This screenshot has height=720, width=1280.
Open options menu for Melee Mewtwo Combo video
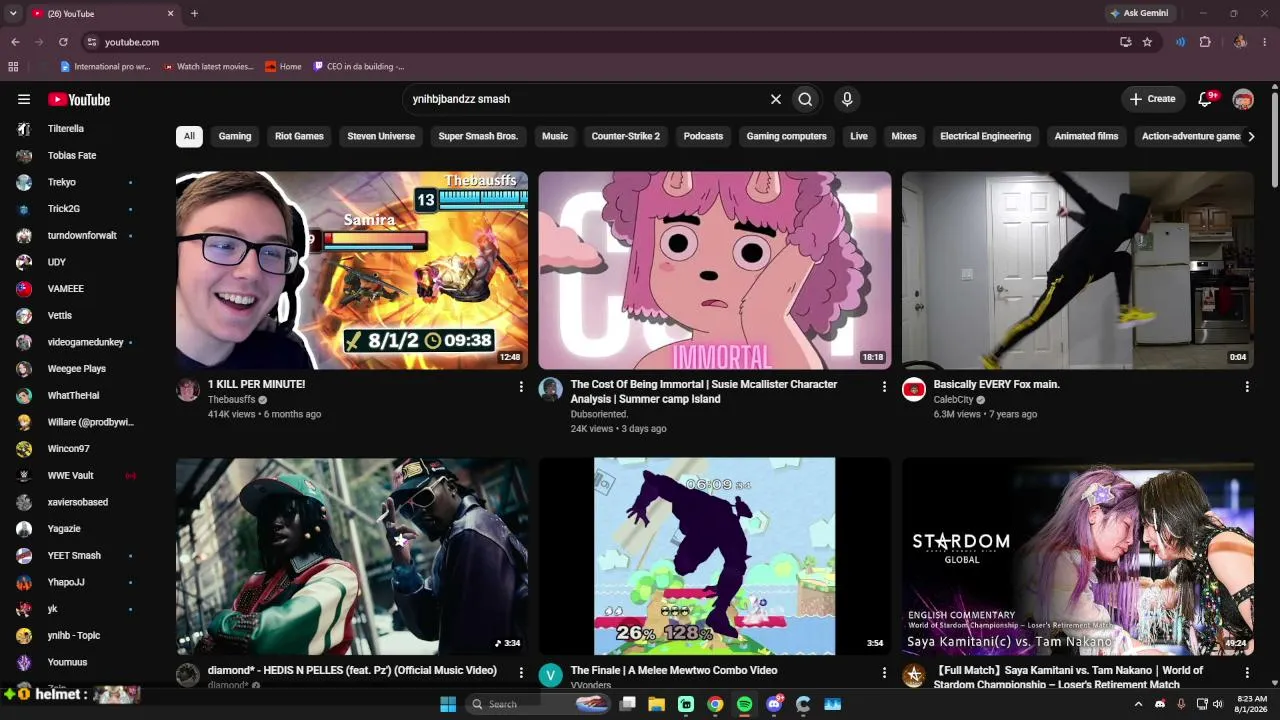884,672
